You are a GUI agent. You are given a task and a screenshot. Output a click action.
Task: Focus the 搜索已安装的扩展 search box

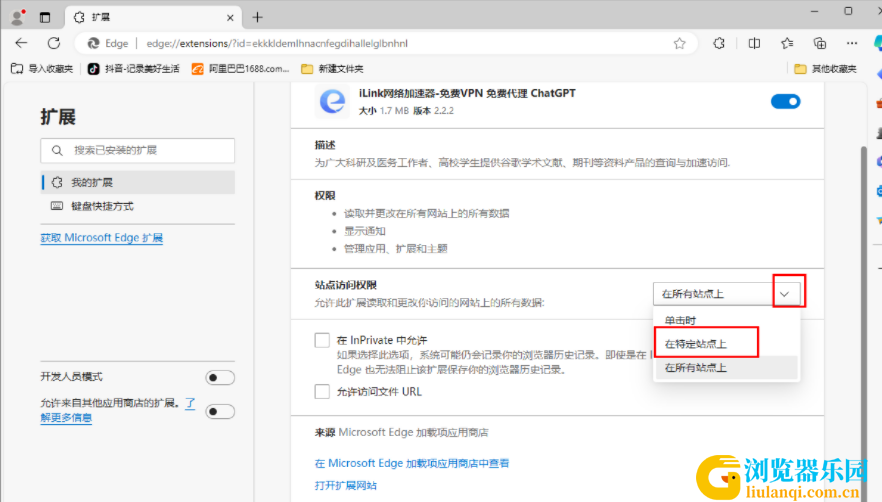pos(138,150)
